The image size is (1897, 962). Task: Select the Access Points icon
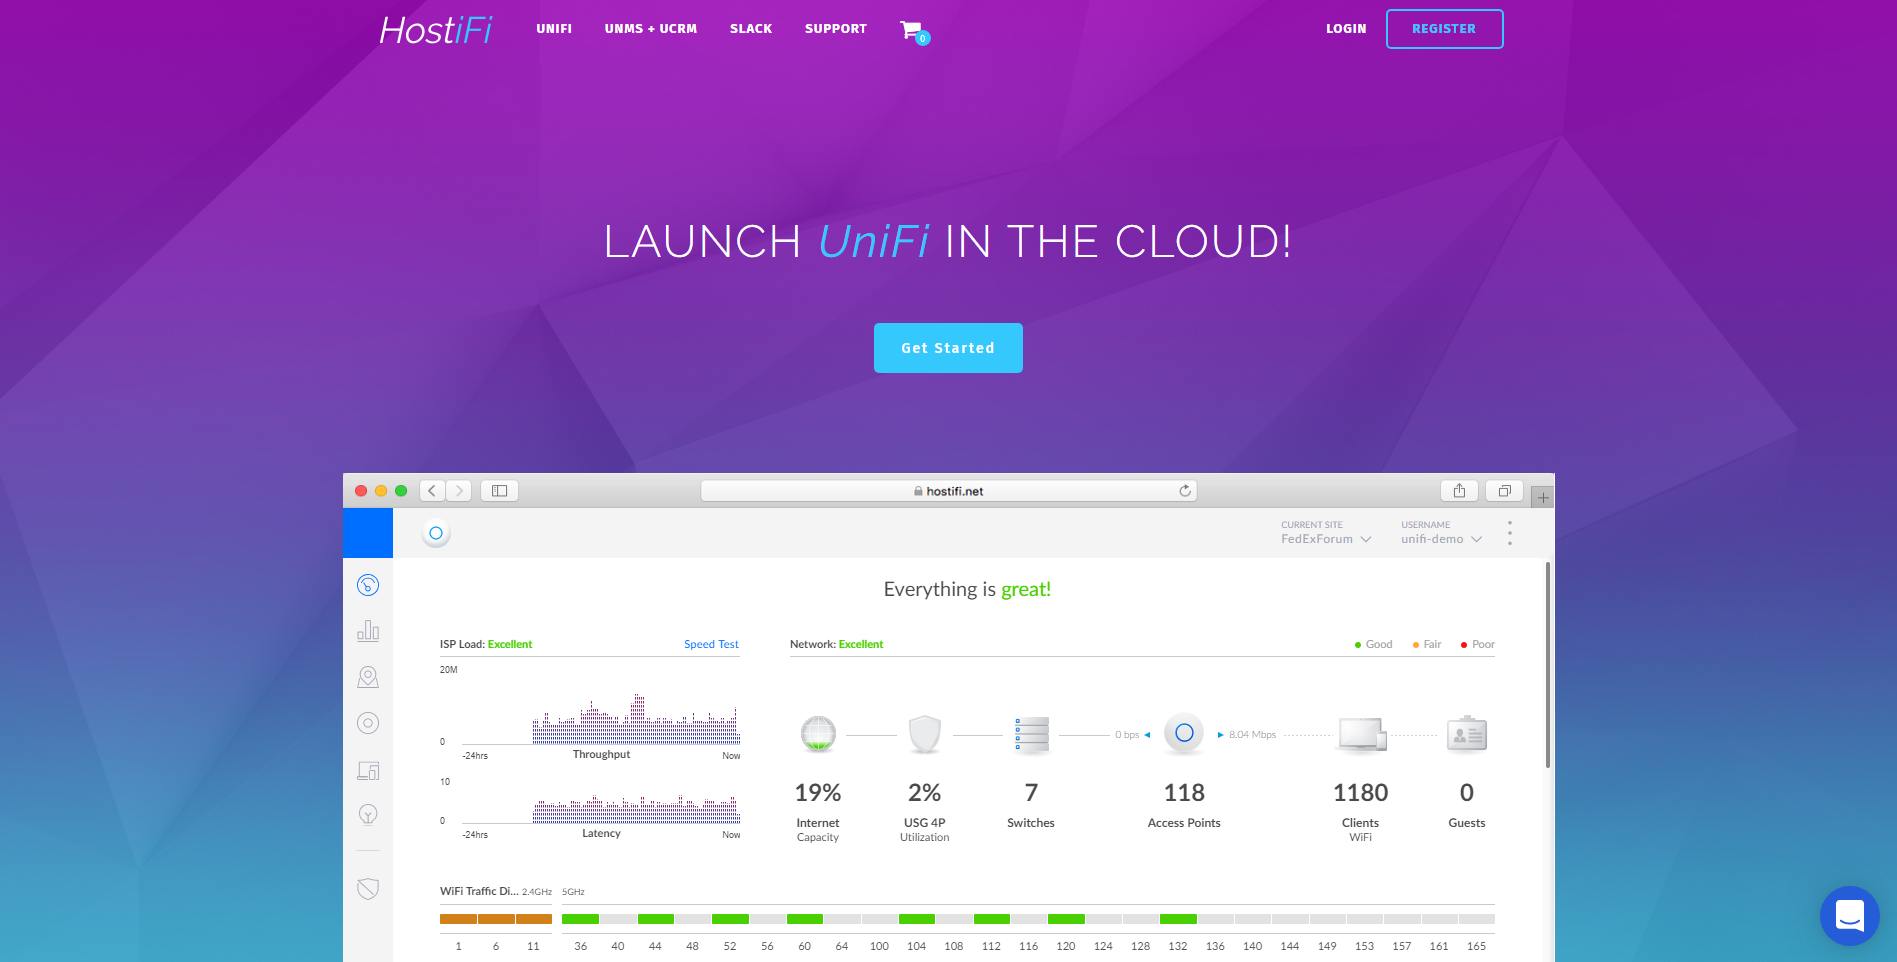(x=1184, y=733)
